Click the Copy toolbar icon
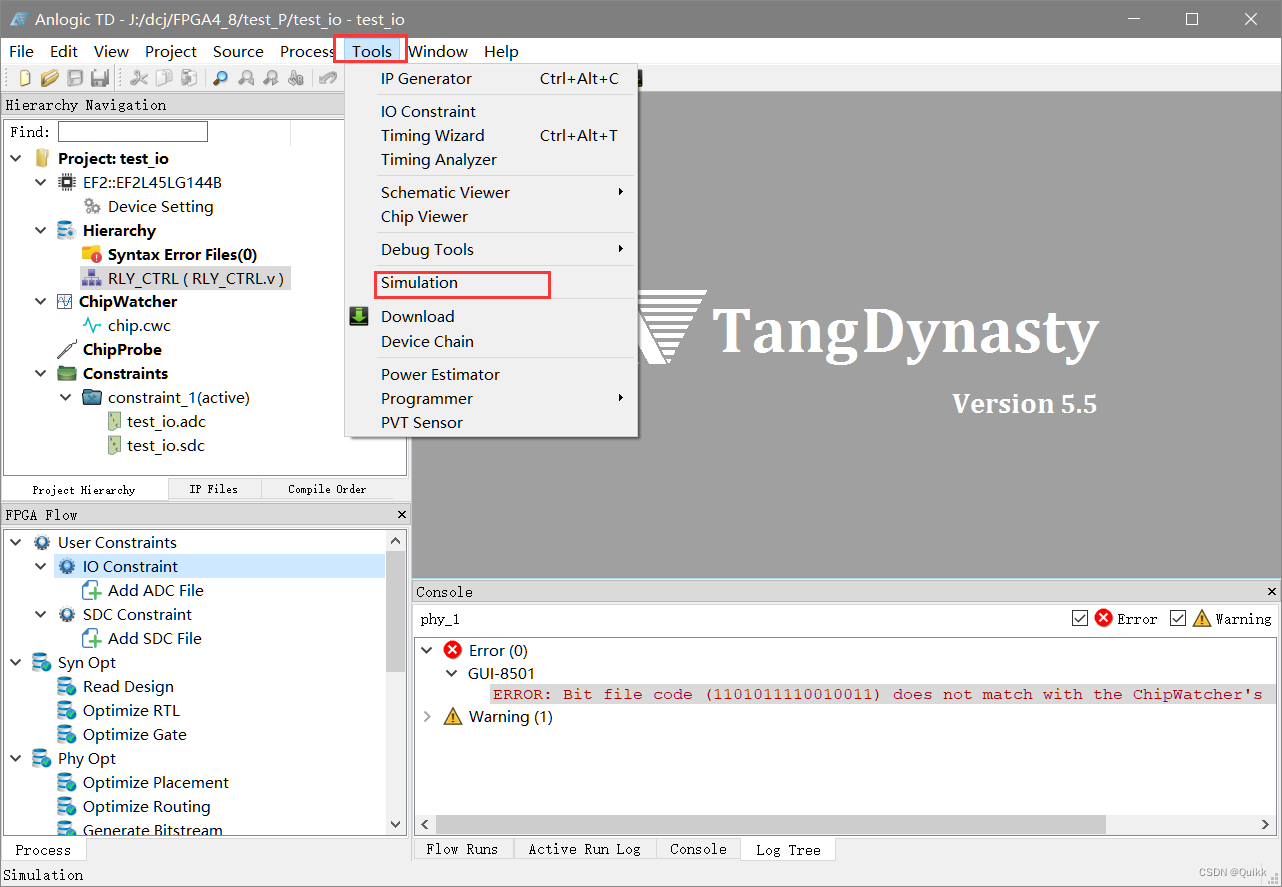This screenshot has height=887, width=1282. point(164,78)
